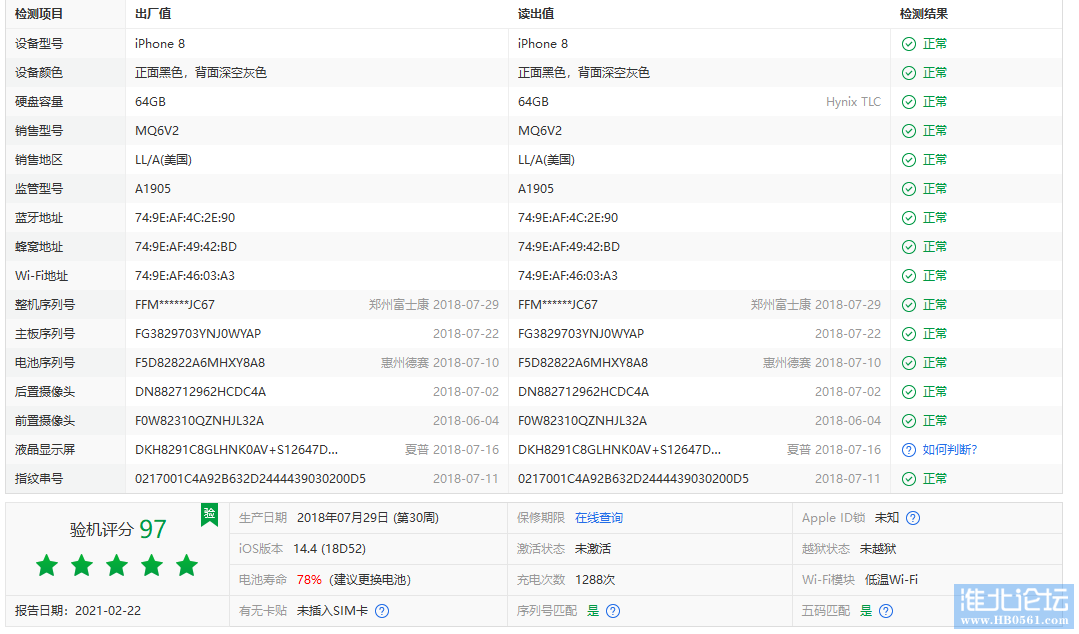Click the 1288次 charge count value

pyautogui.click(x=595, y=580)
